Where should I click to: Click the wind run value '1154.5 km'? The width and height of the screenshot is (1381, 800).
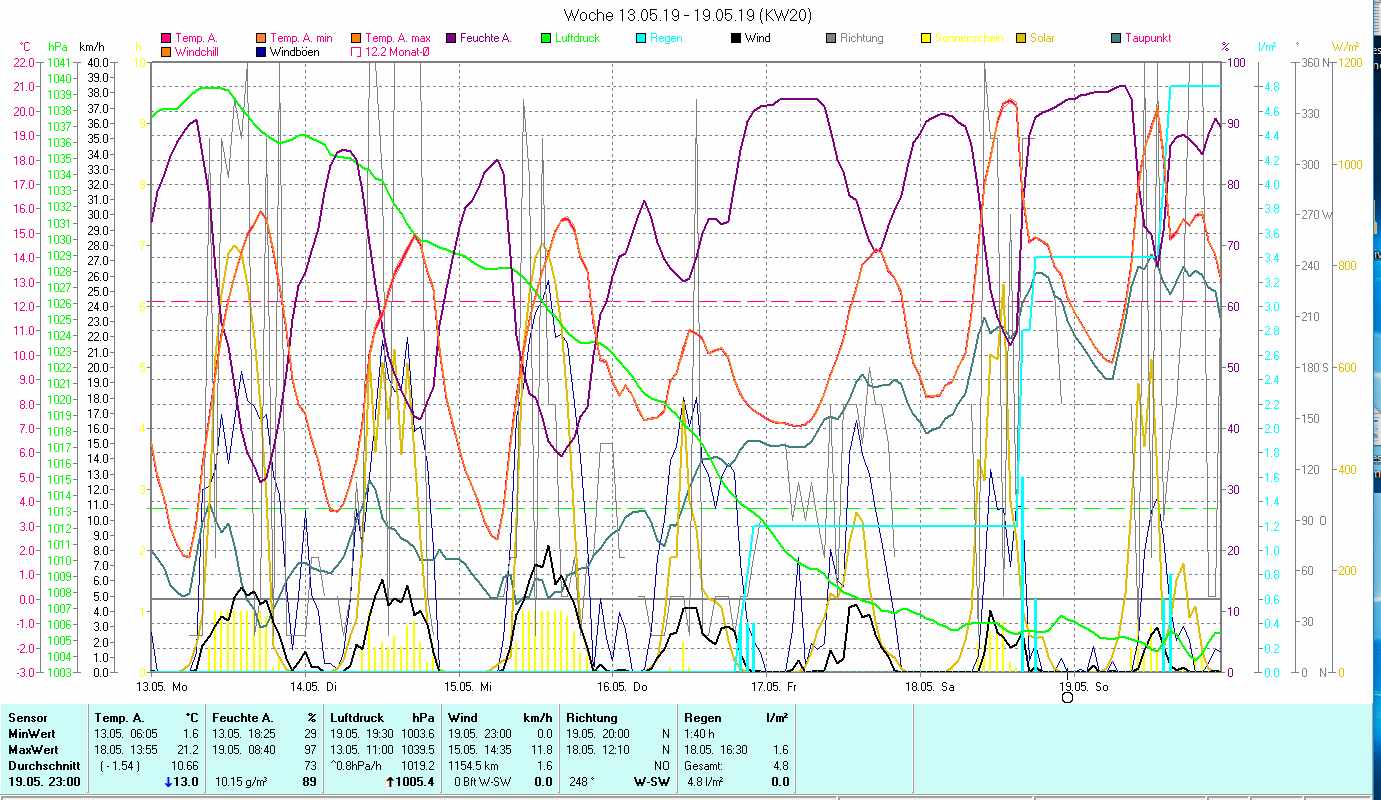(x=473, y=766)
